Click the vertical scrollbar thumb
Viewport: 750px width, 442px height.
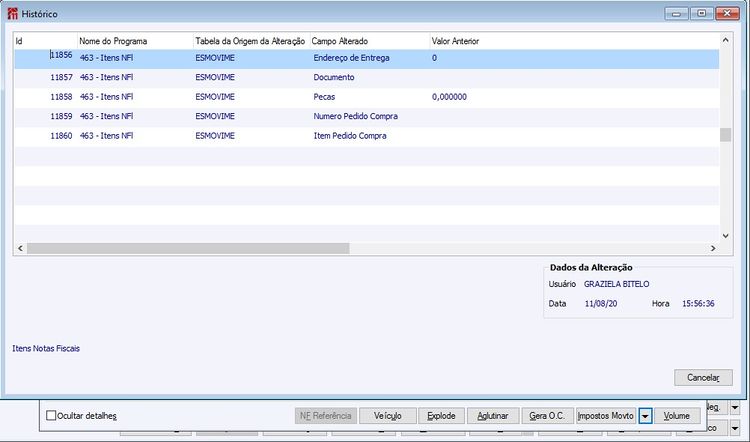point(725,135)
